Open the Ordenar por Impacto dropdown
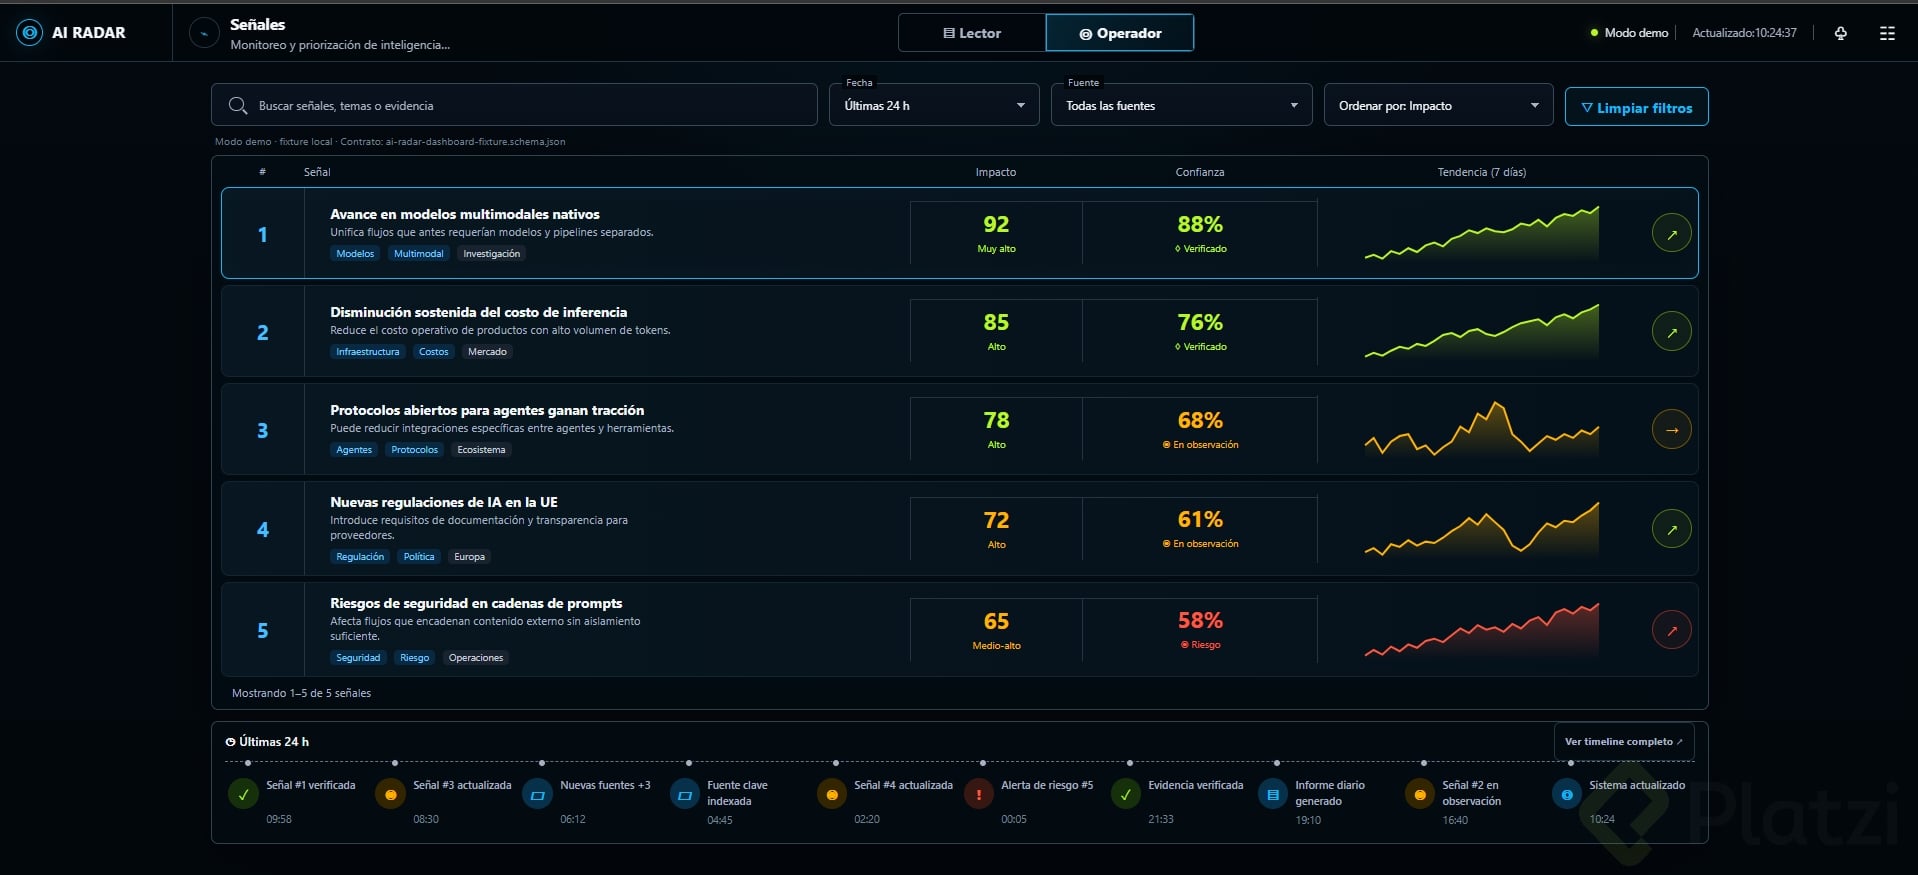Screen dimensions: 1918x875 (1438, 105)
